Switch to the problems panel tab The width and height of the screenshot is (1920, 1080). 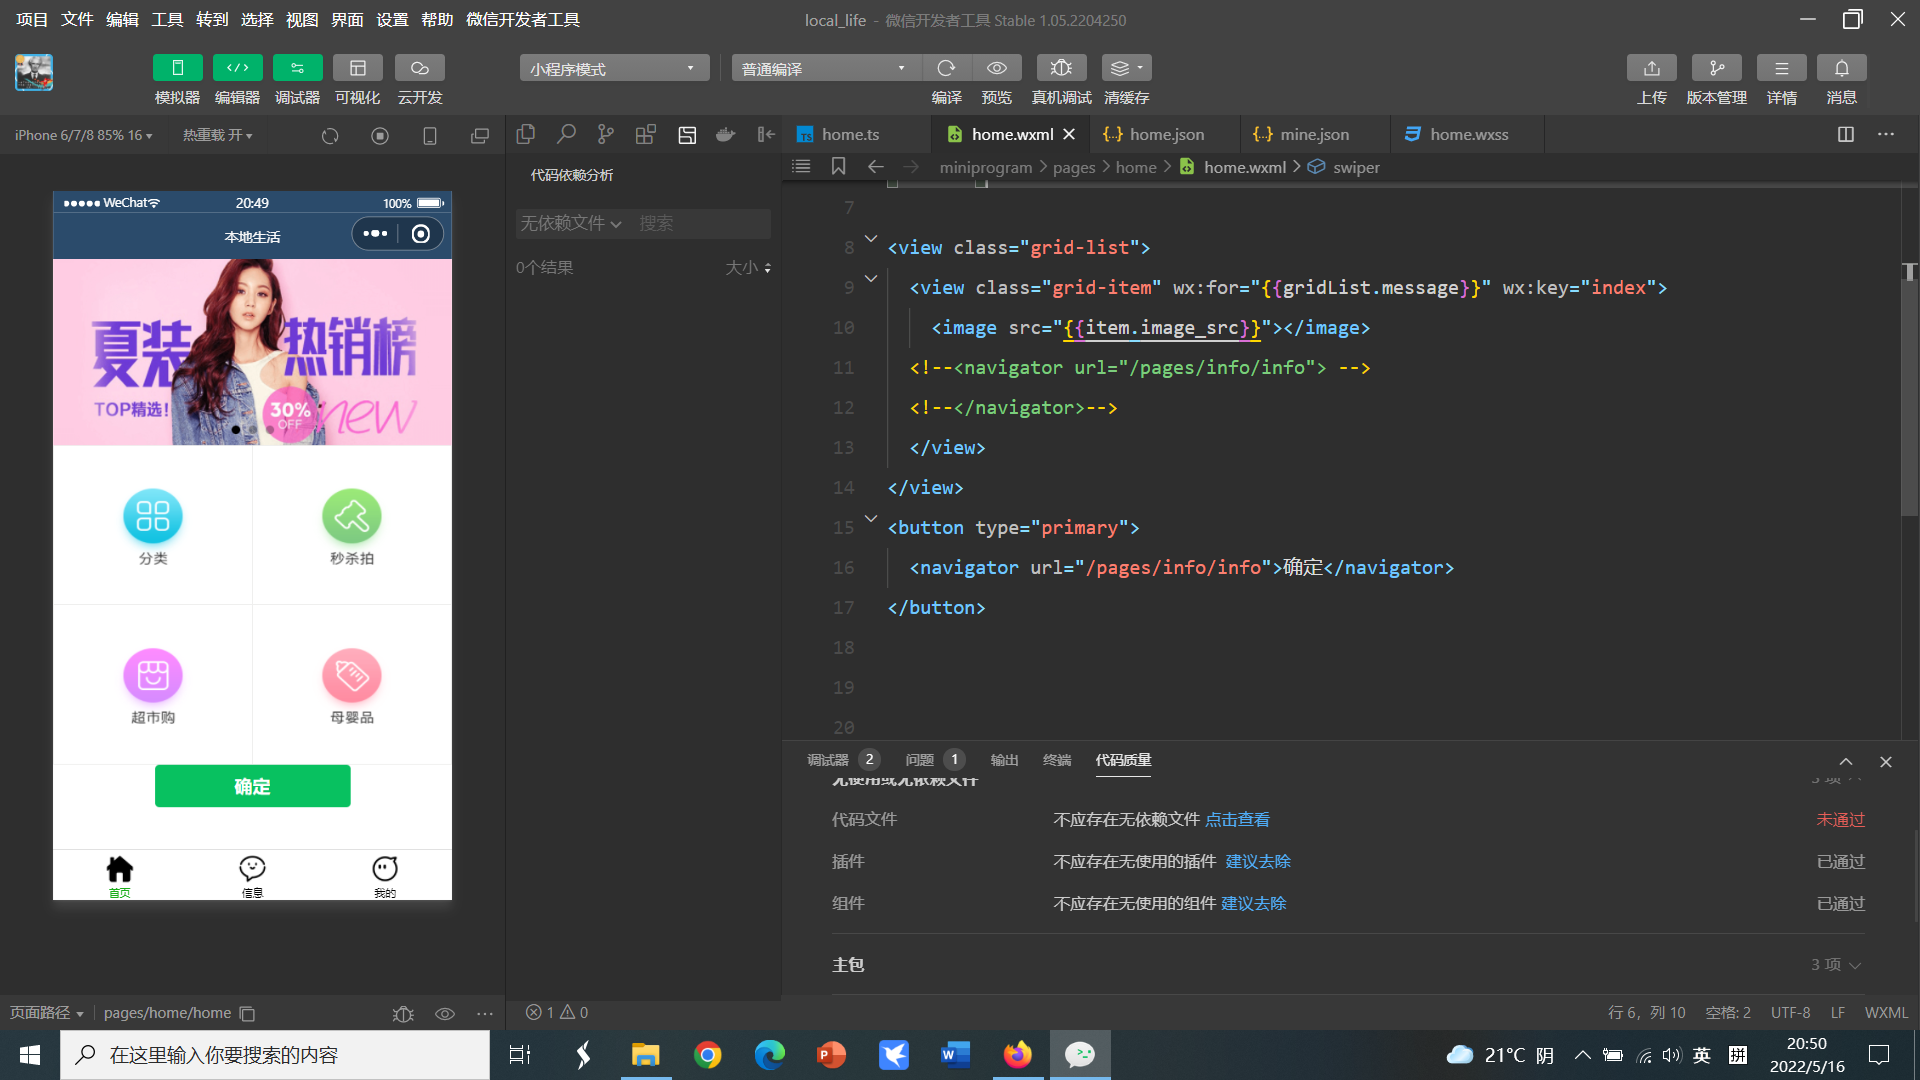click(934, 760)
